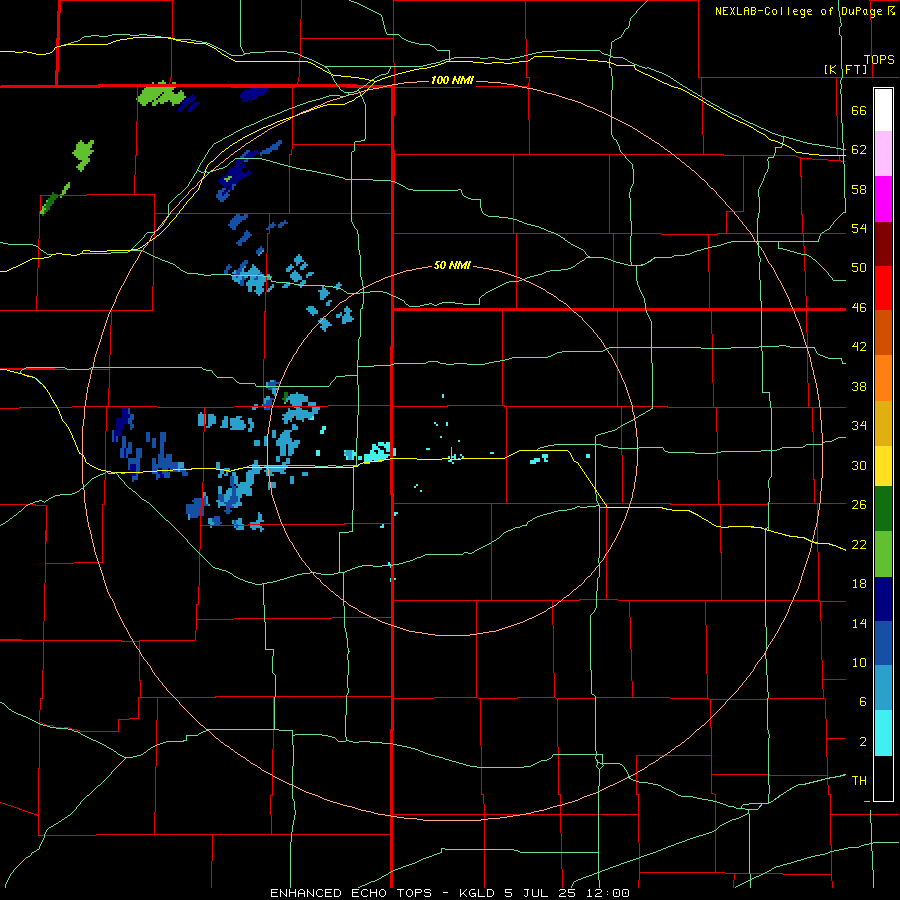Click the 18 legend value
This screenshot has height=900, width=900.
click(859, 584)
